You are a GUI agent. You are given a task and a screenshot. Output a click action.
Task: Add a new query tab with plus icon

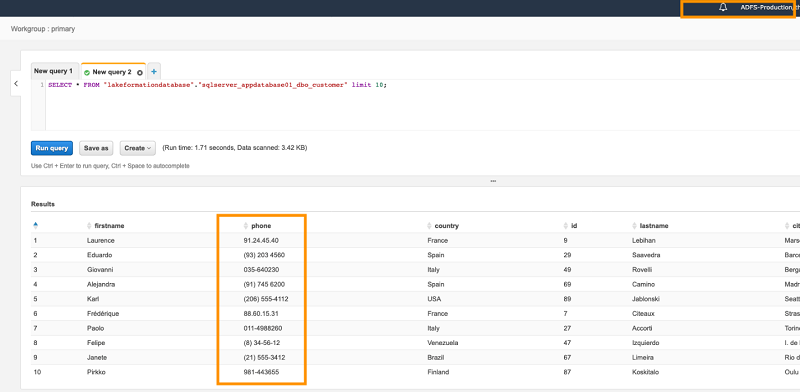click(x=154, y=72)
